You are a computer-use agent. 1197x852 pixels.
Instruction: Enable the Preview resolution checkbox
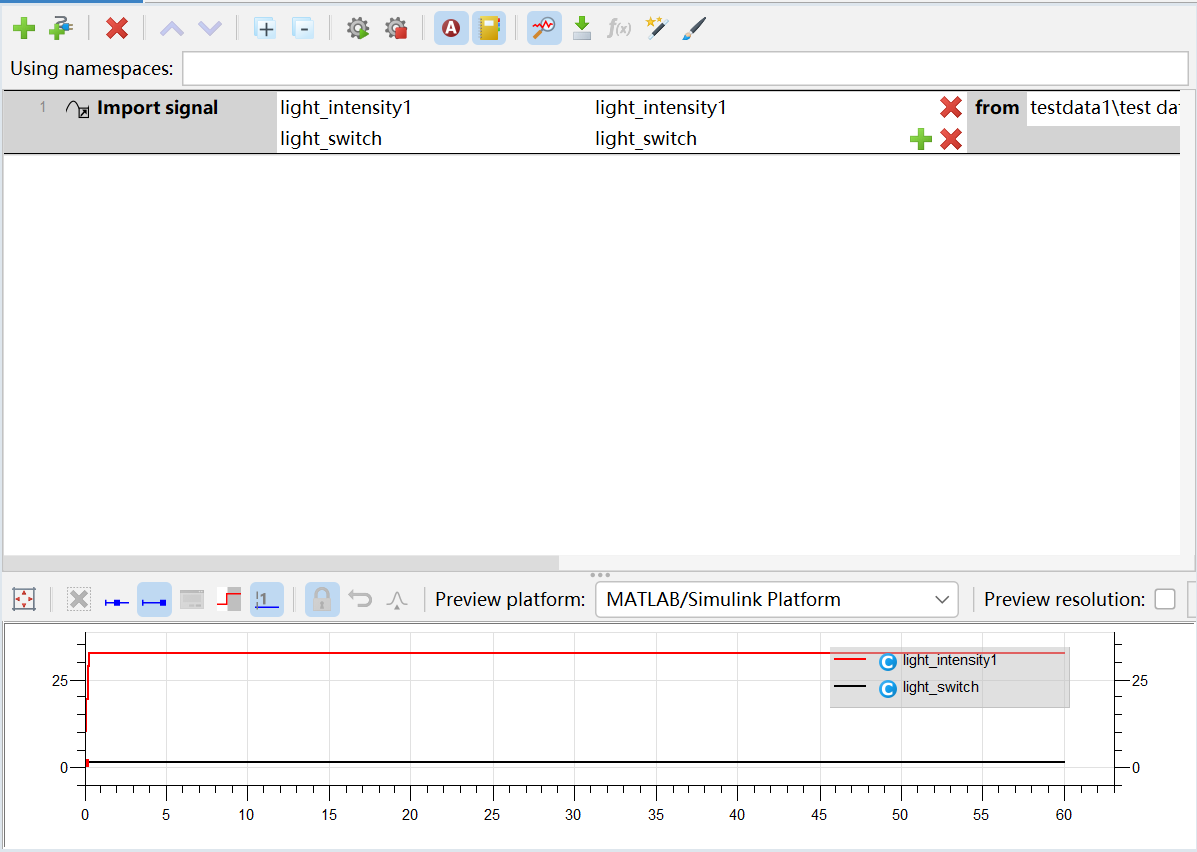[1165, 599]
